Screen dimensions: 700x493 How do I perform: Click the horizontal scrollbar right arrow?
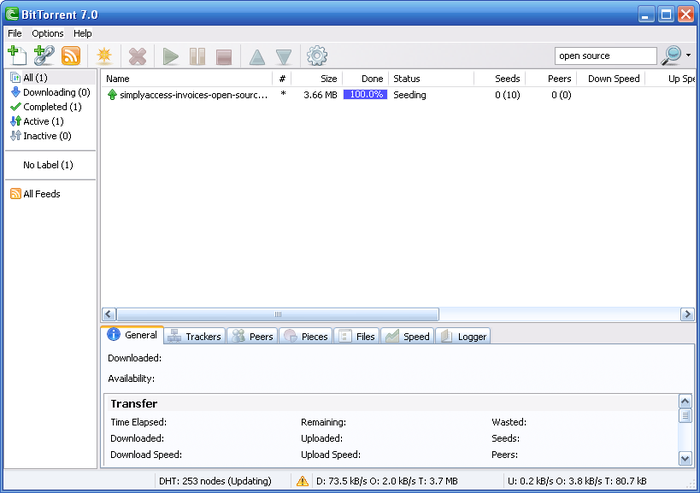(687, 314)
